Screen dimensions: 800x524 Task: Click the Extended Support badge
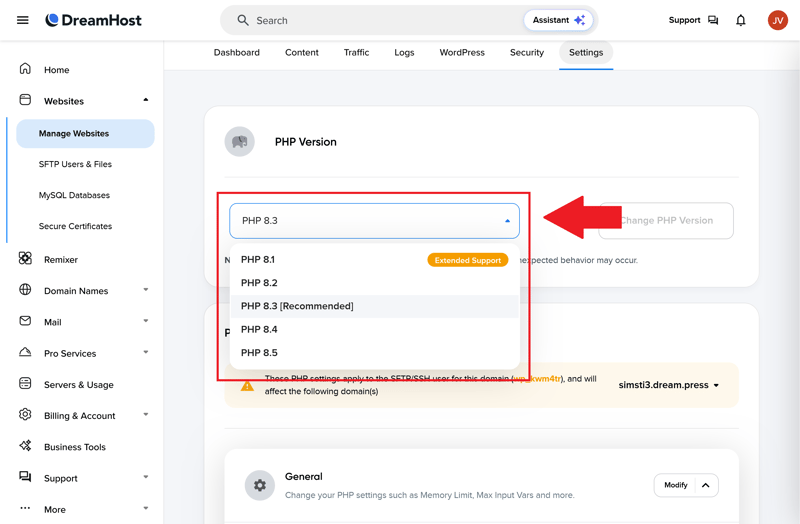pos(468,260)
